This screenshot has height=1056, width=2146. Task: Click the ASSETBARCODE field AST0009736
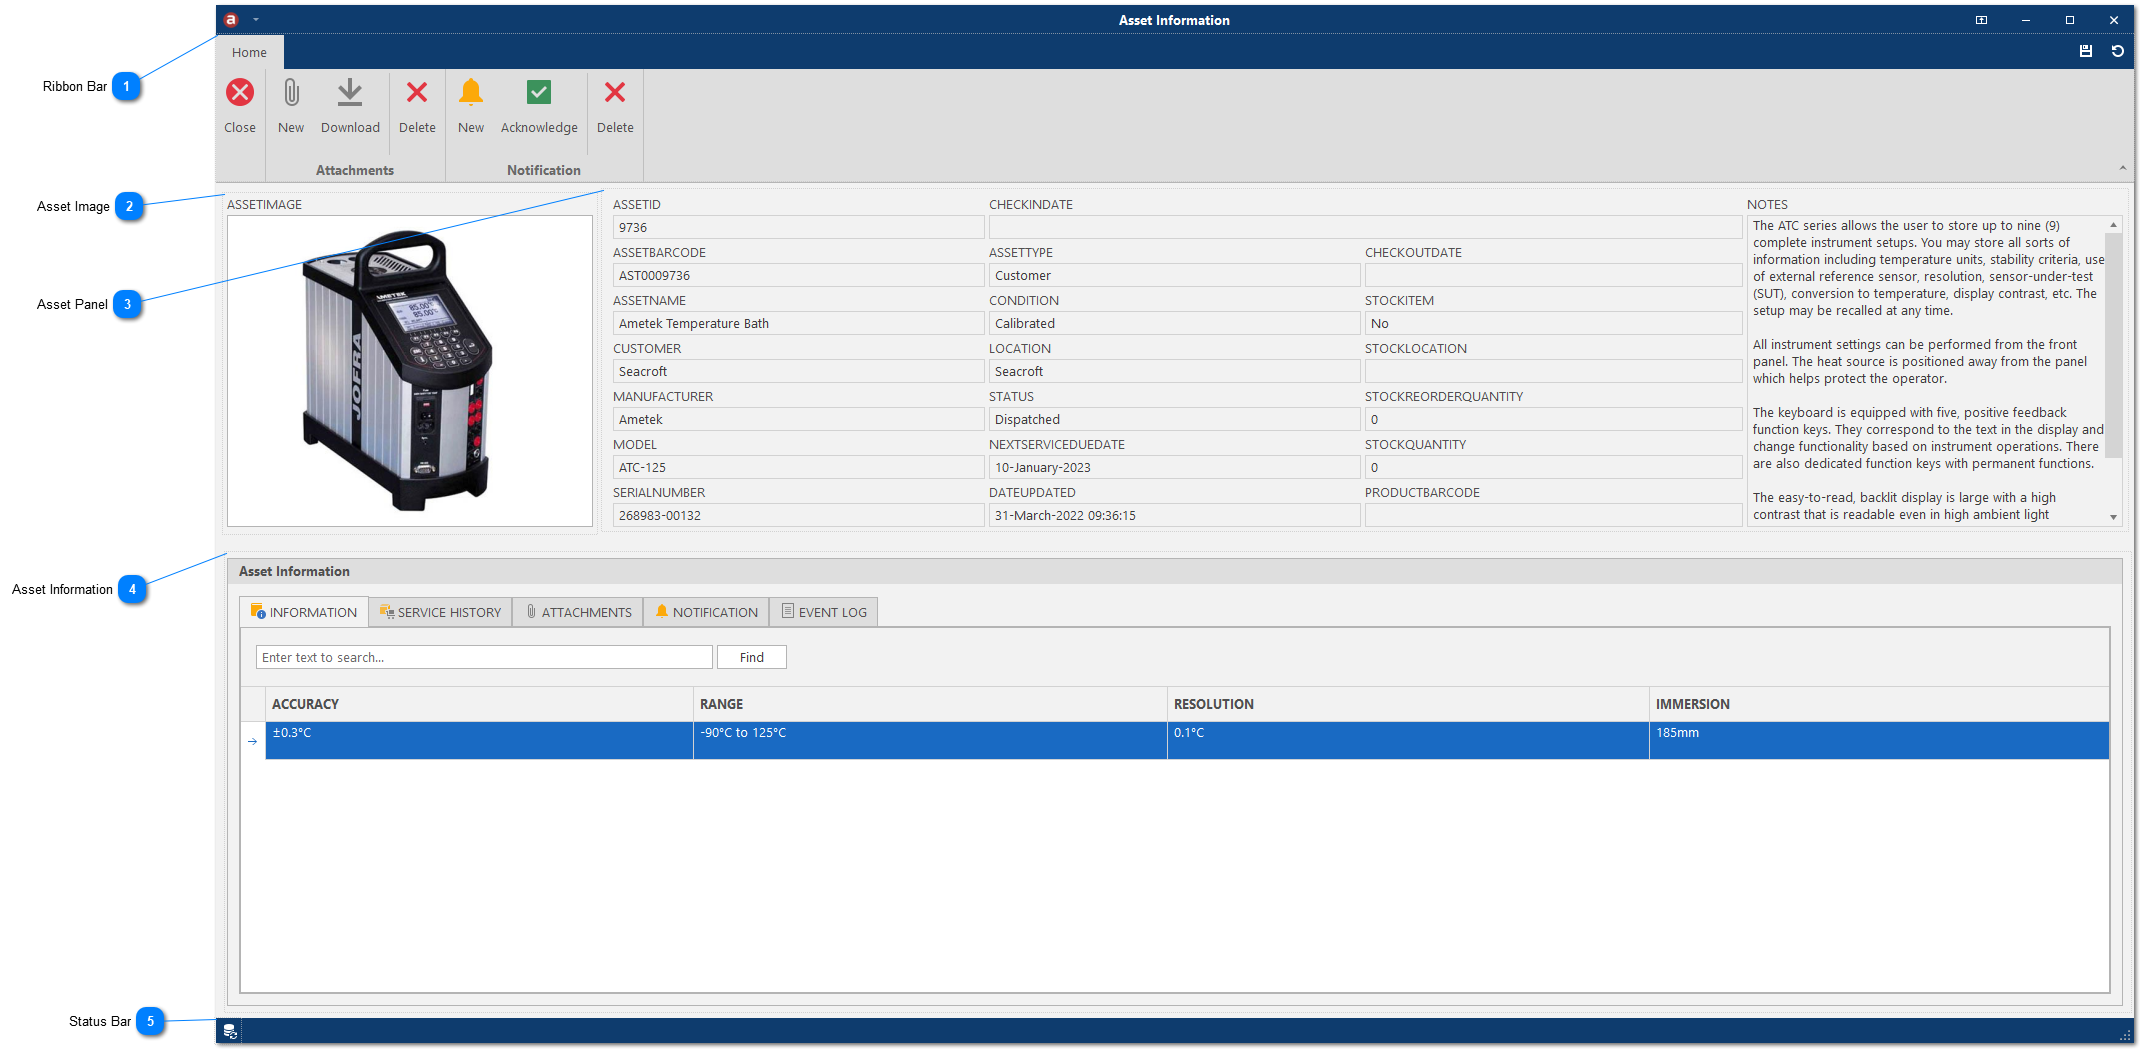[798, 275]
